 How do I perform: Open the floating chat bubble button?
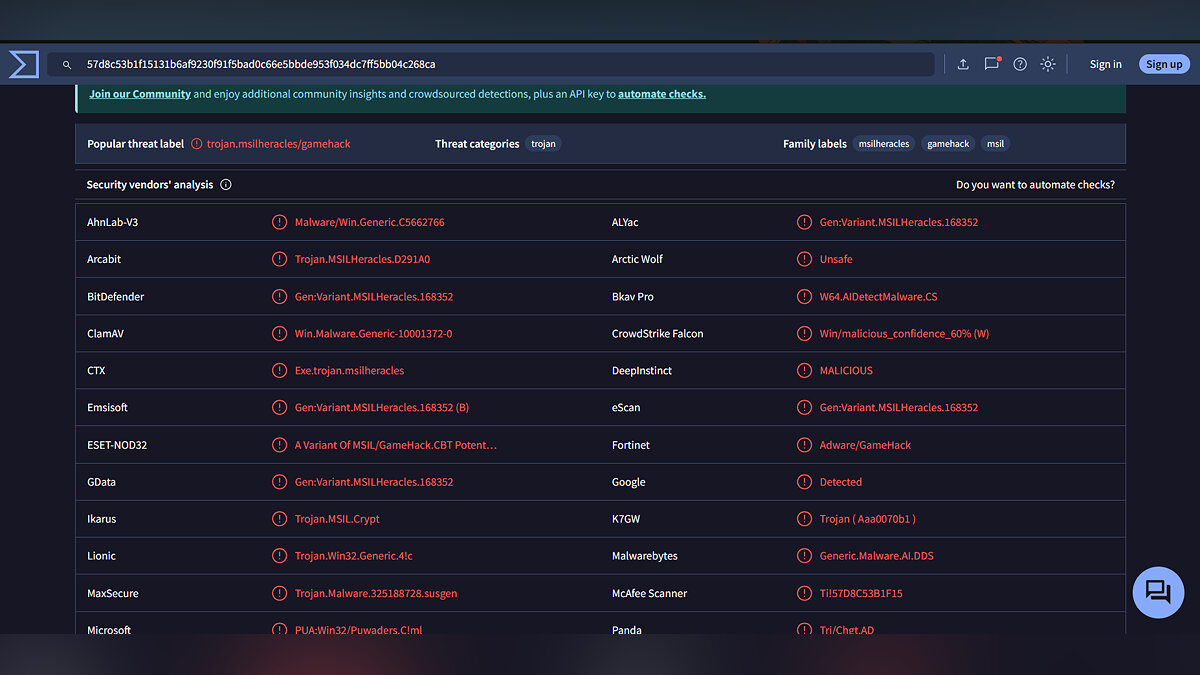[x=1157, y=592]
